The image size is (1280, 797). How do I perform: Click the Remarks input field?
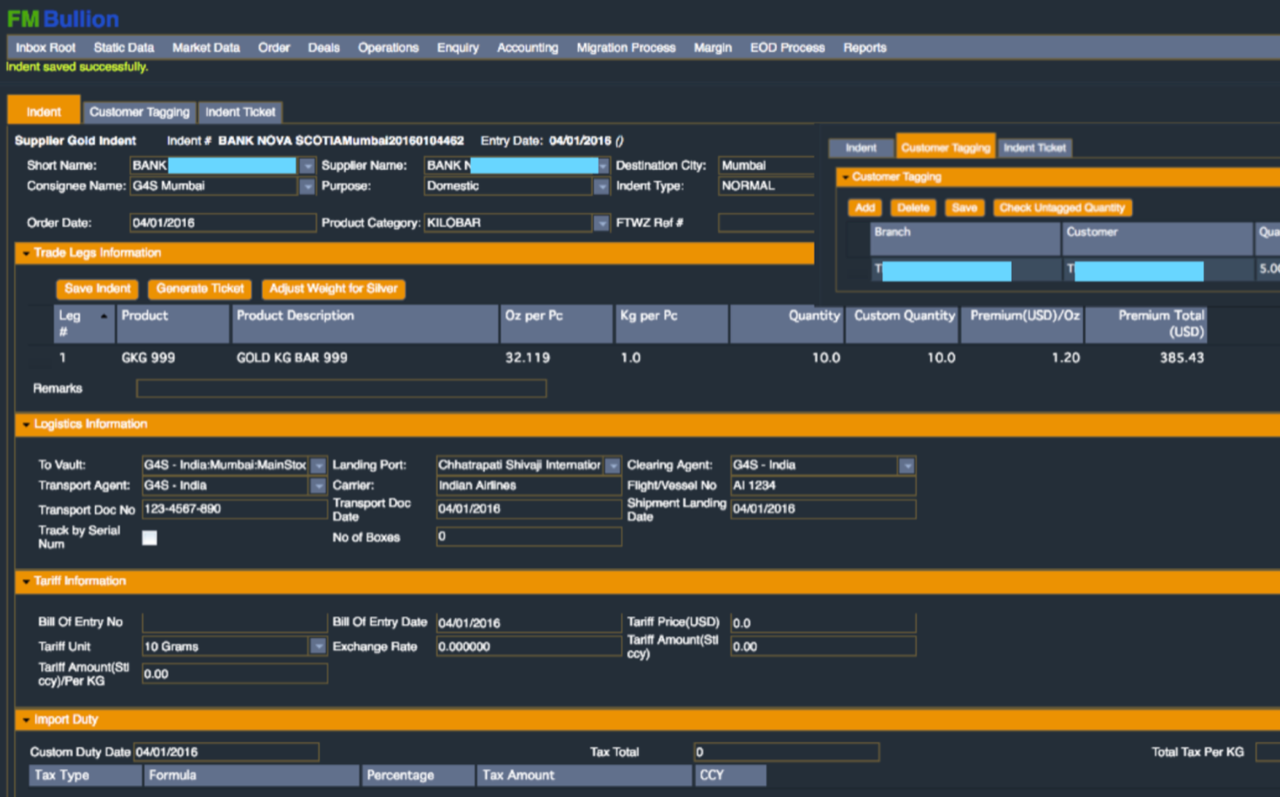point(341,389)
